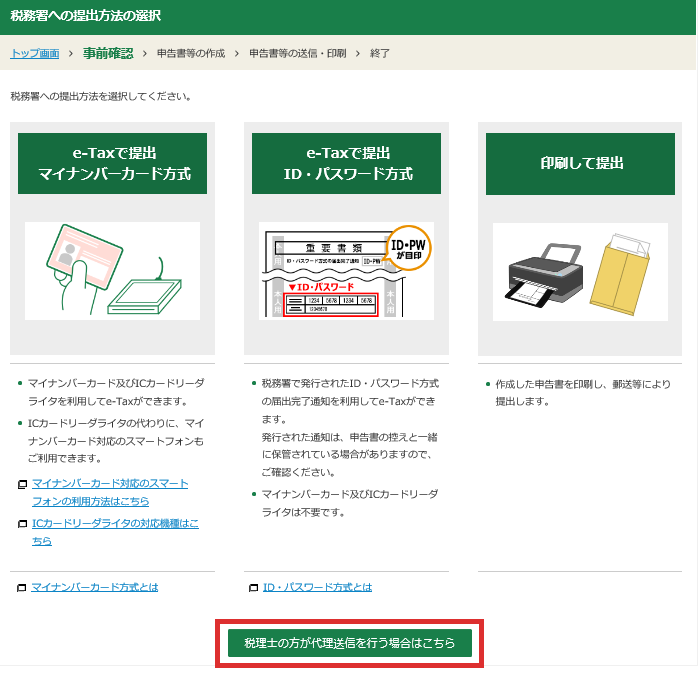
Task: Select e-Taxで提出 ID・パスワード方式 button
Action: pos(346,163)
